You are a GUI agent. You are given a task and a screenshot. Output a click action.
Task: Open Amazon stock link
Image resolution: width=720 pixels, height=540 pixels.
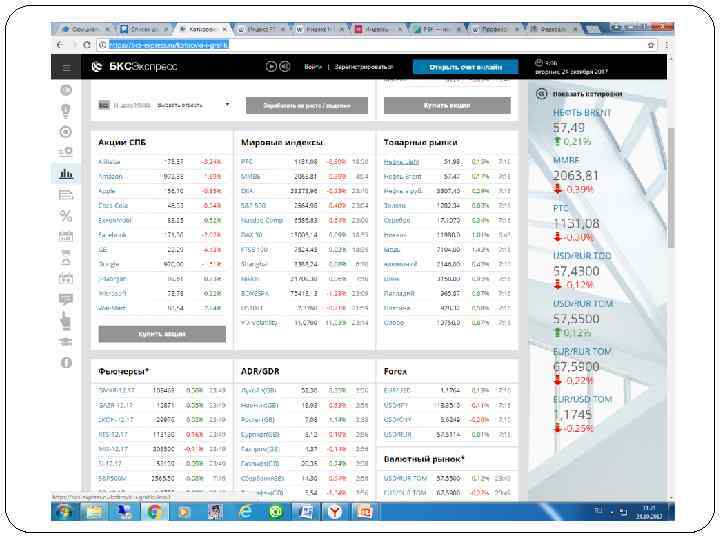click(x=110, y=176)
